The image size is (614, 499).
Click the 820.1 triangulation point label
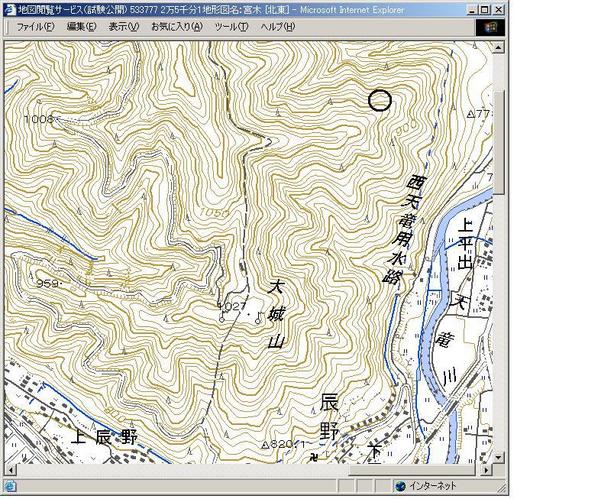284,445
